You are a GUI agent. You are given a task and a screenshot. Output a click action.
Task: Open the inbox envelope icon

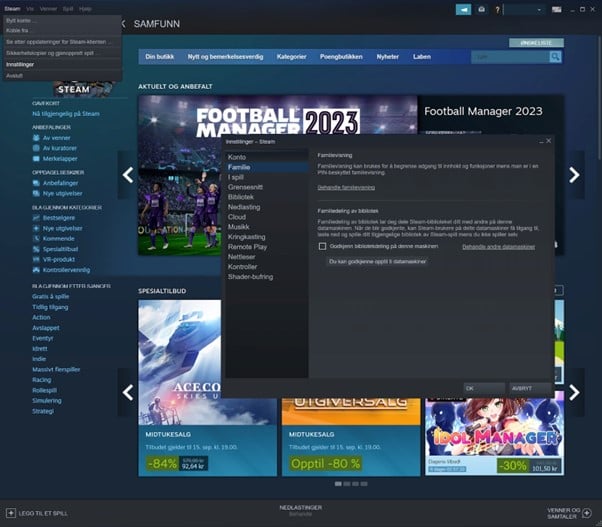coord(481,10)
